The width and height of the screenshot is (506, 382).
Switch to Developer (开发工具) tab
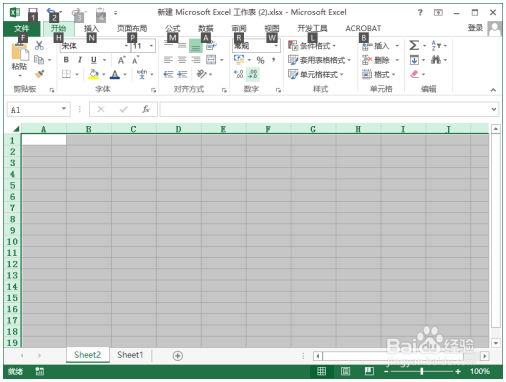coord(312,29)
